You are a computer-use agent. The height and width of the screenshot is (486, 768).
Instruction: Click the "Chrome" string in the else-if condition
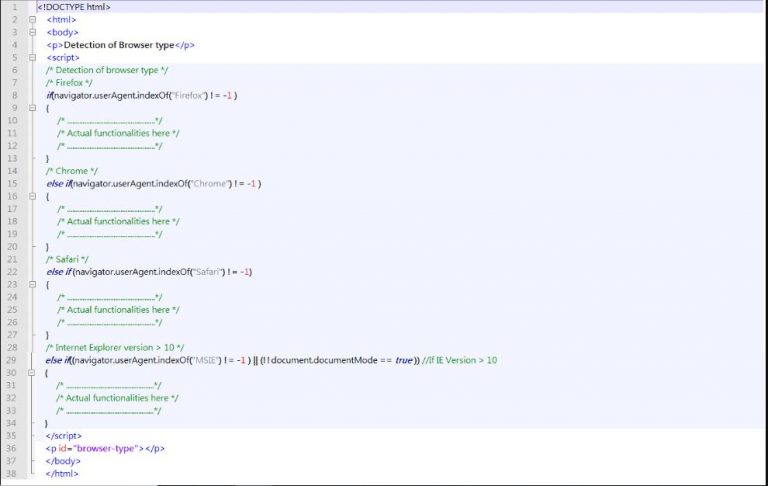[x=210, y=184]
